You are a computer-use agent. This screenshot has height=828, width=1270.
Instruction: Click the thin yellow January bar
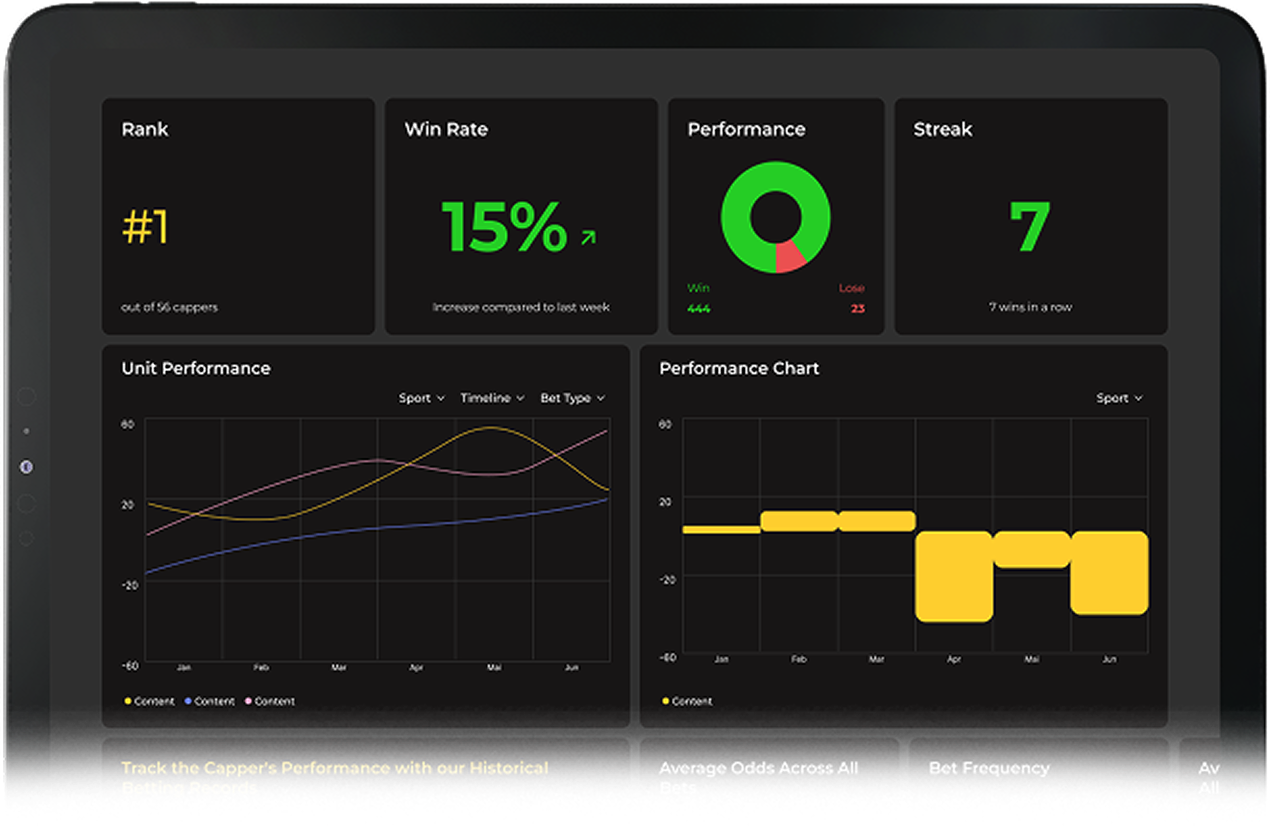coord(721,529)
